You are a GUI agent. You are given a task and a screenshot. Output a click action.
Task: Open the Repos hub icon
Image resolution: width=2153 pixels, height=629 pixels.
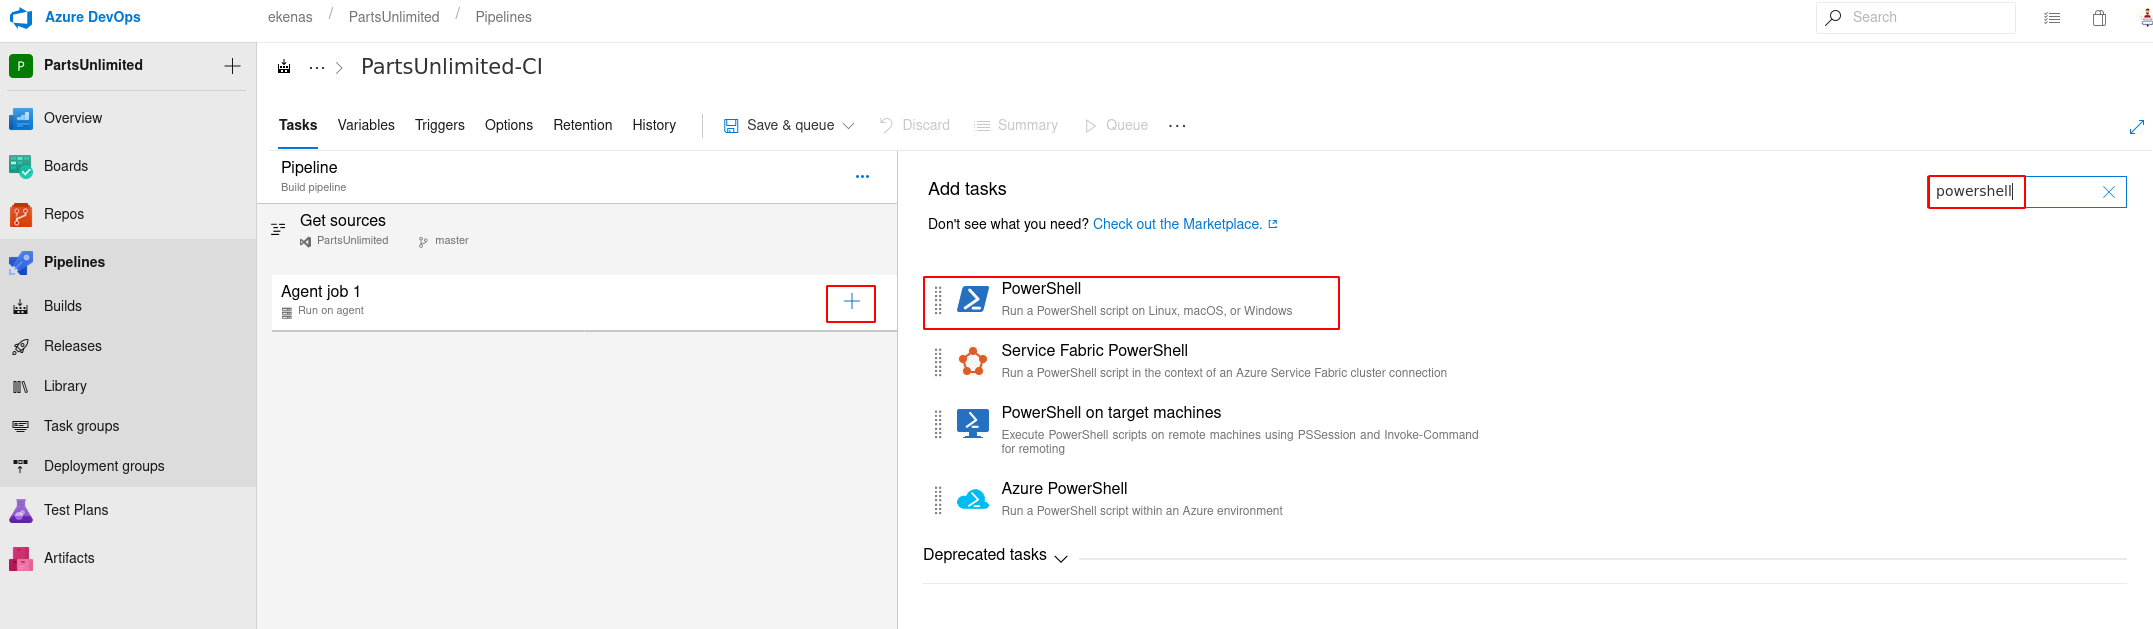tap(21, 214)
